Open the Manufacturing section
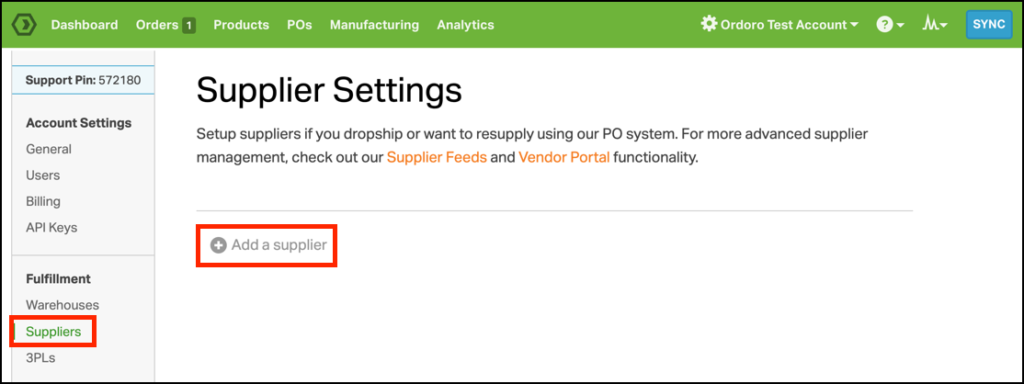 coord(374,25)
